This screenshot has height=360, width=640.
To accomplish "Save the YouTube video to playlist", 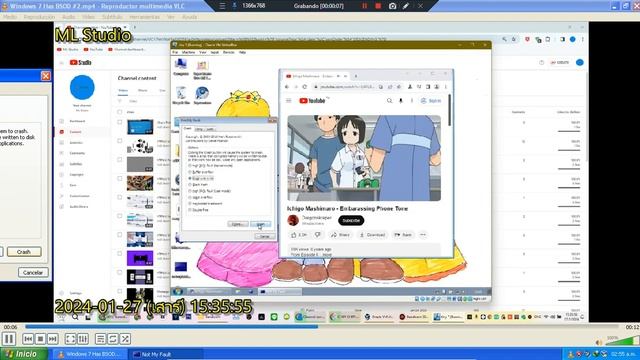I will tap(403, 235).
